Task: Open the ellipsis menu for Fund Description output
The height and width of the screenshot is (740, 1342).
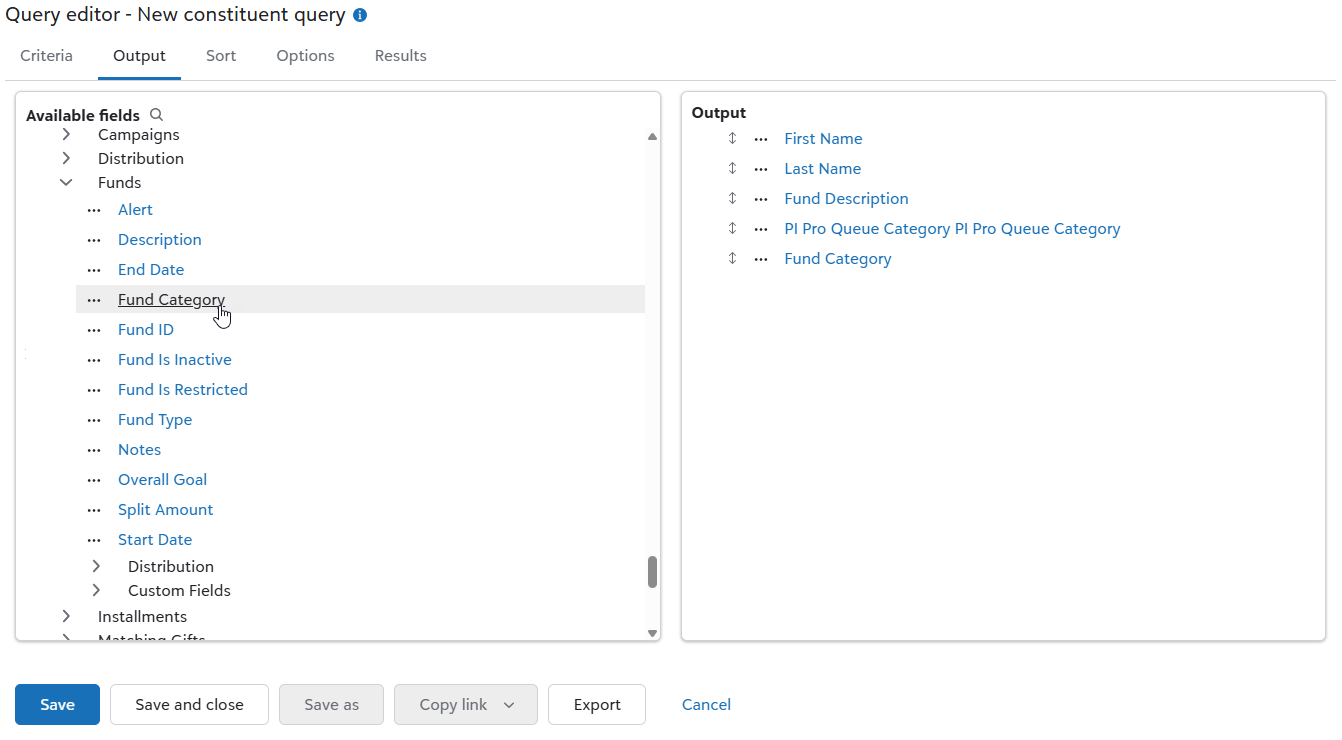Action: pos(759,198)
